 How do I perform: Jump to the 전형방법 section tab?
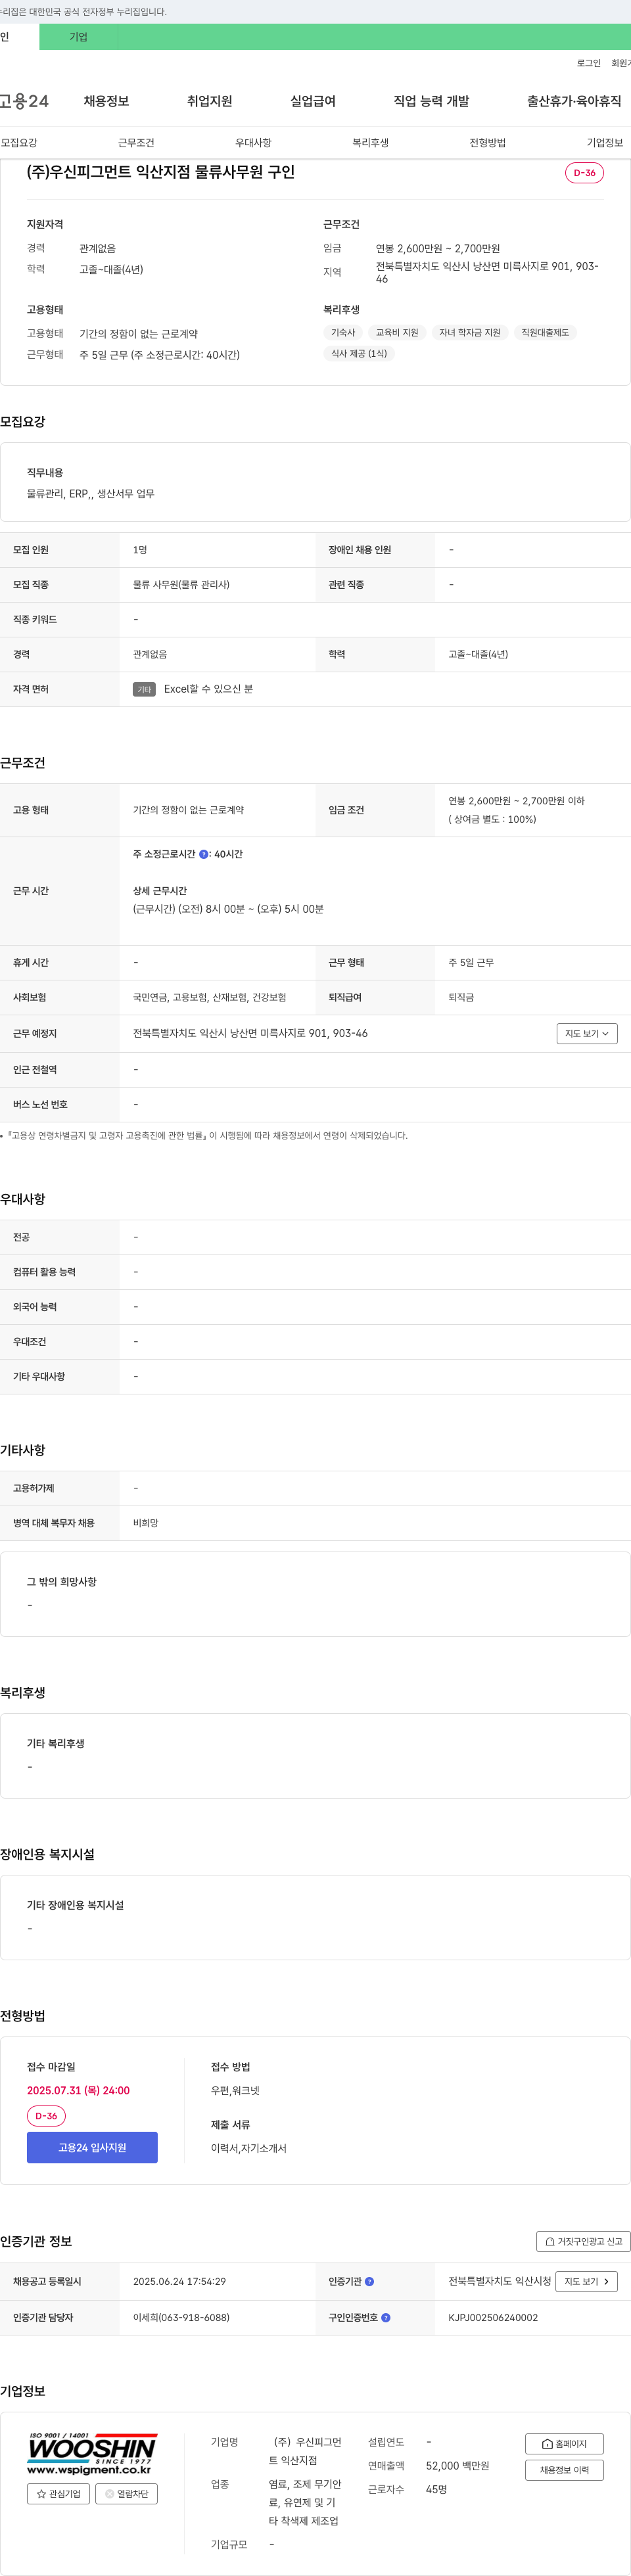(x=488, y=143)
